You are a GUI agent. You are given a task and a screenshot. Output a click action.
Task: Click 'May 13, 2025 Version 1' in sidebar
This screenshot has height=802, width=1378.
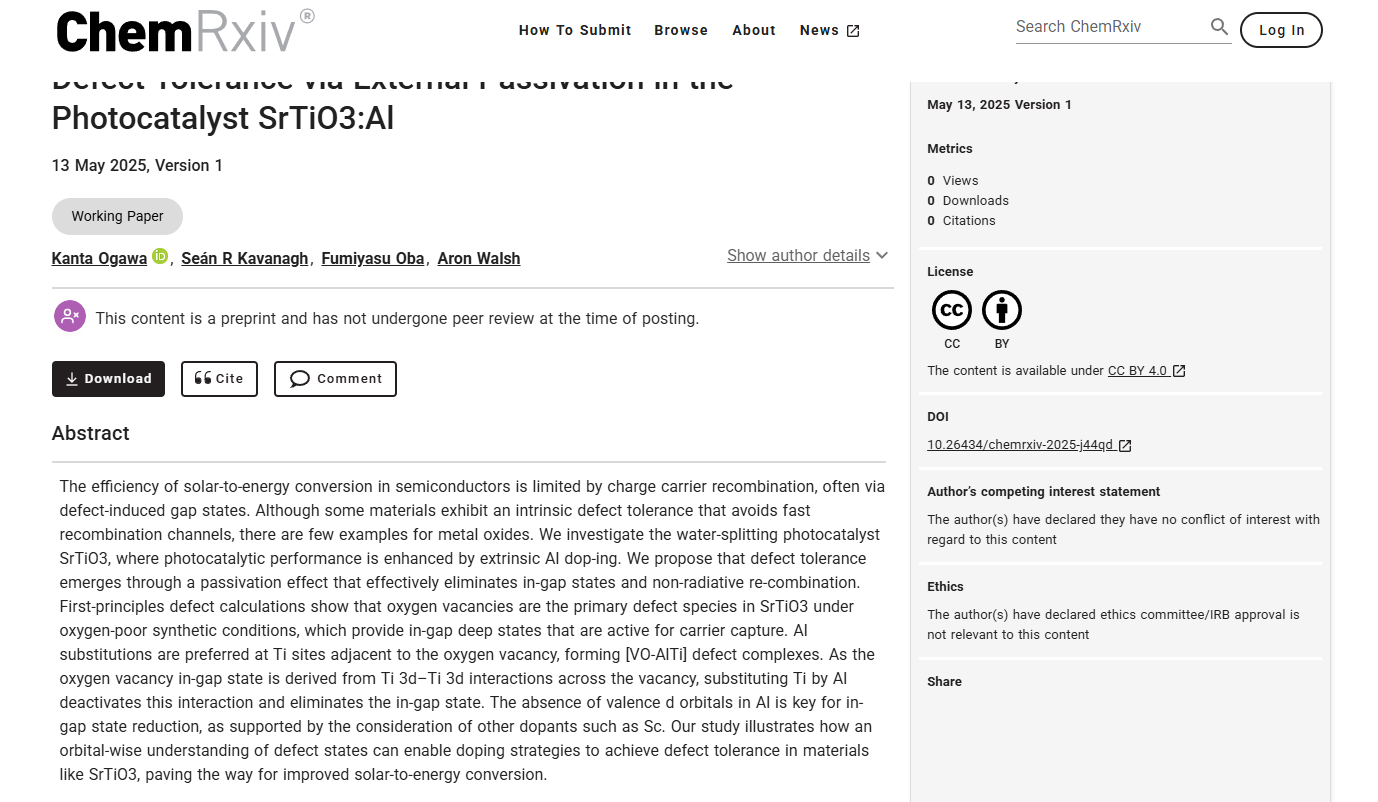click(999, 105)
